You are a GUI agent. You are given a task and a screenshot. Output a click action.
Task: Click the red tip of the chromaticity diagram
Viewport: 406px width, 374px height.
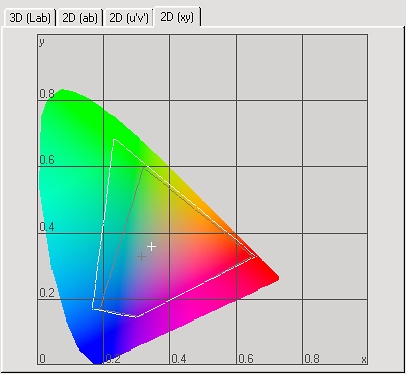pos(277,277)
